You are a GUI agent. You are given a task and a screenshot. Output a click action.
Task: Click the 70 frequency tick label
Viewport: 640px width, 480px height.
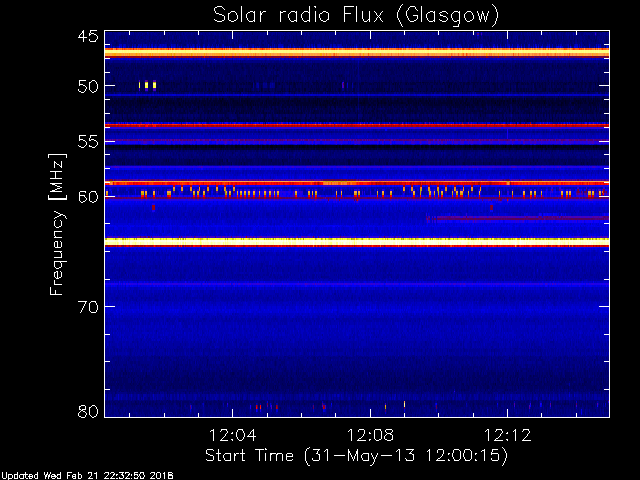coord(88,307)
